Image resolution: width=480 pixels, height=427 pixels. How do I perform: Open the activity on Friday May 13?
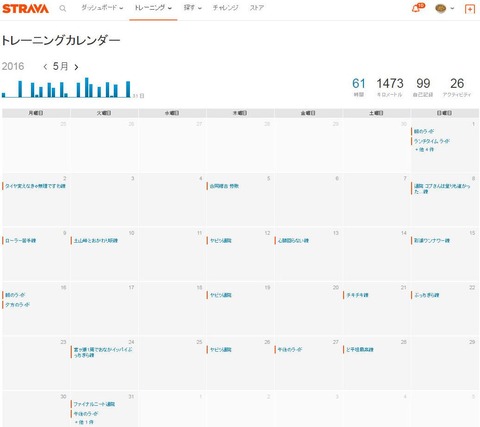pos(293,240)
